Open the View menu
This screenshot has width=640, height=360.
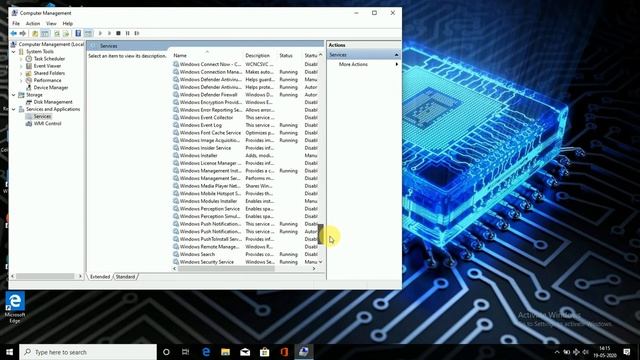[x=51, y=24]
